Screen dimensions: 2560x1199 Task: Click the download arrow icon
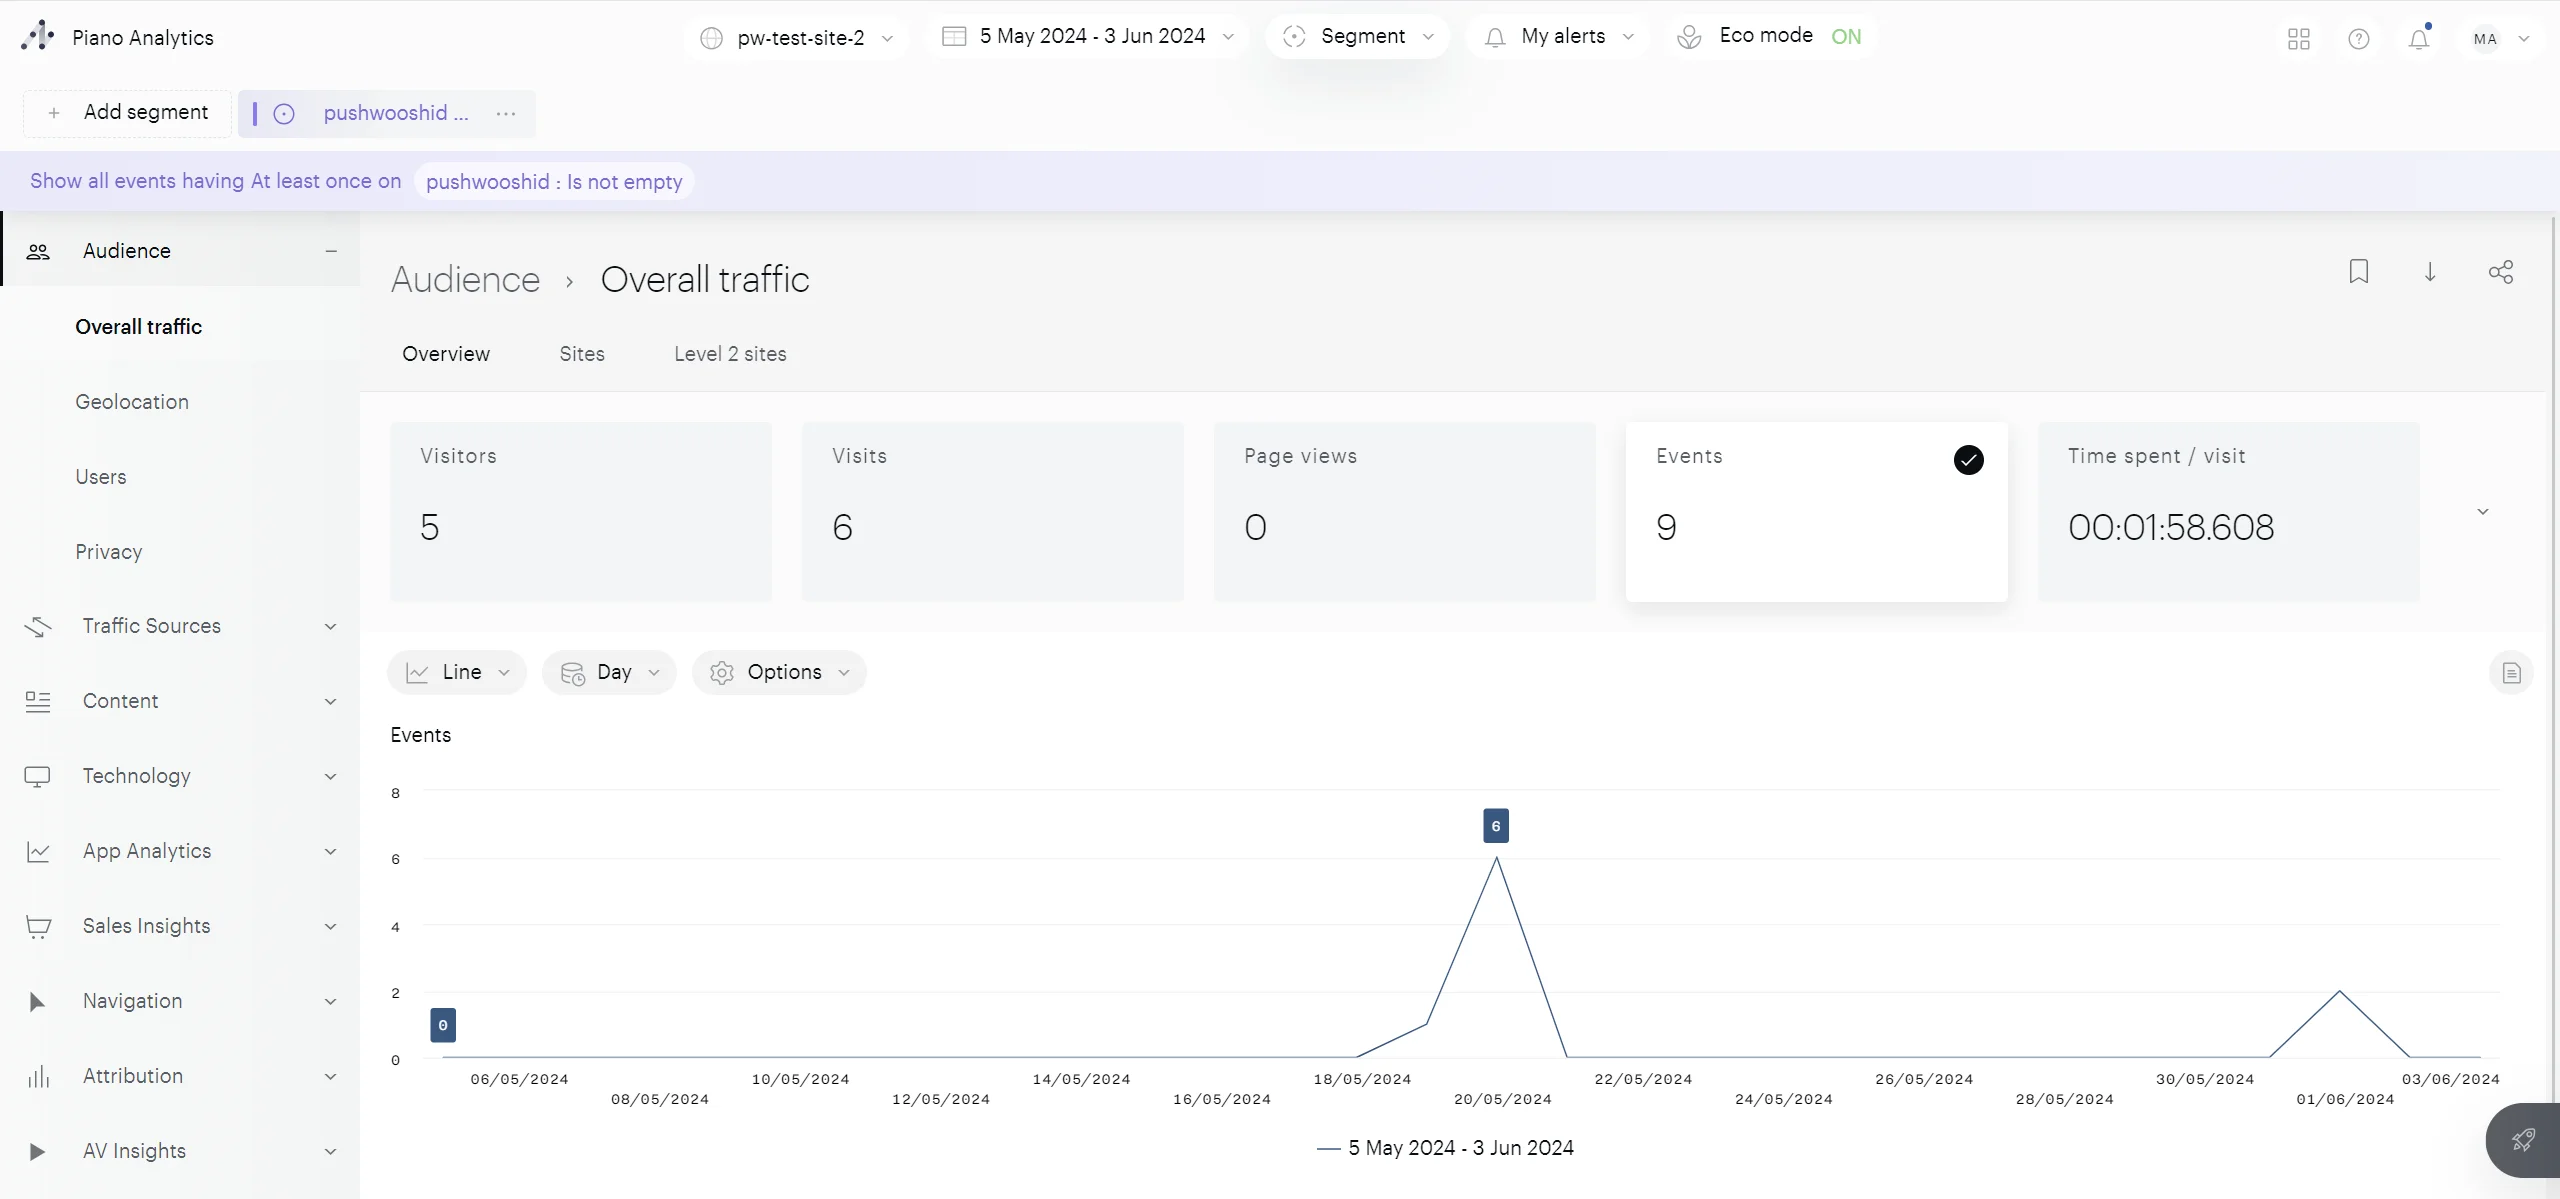tap(2429, 272)
